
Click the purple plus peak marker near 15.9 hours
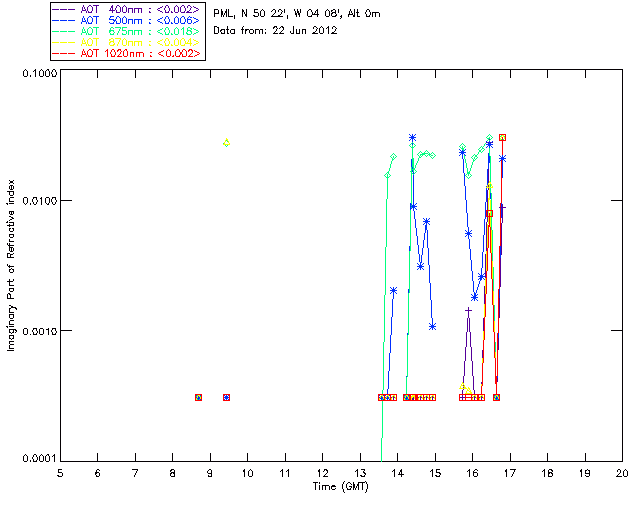tap(469, 311)
